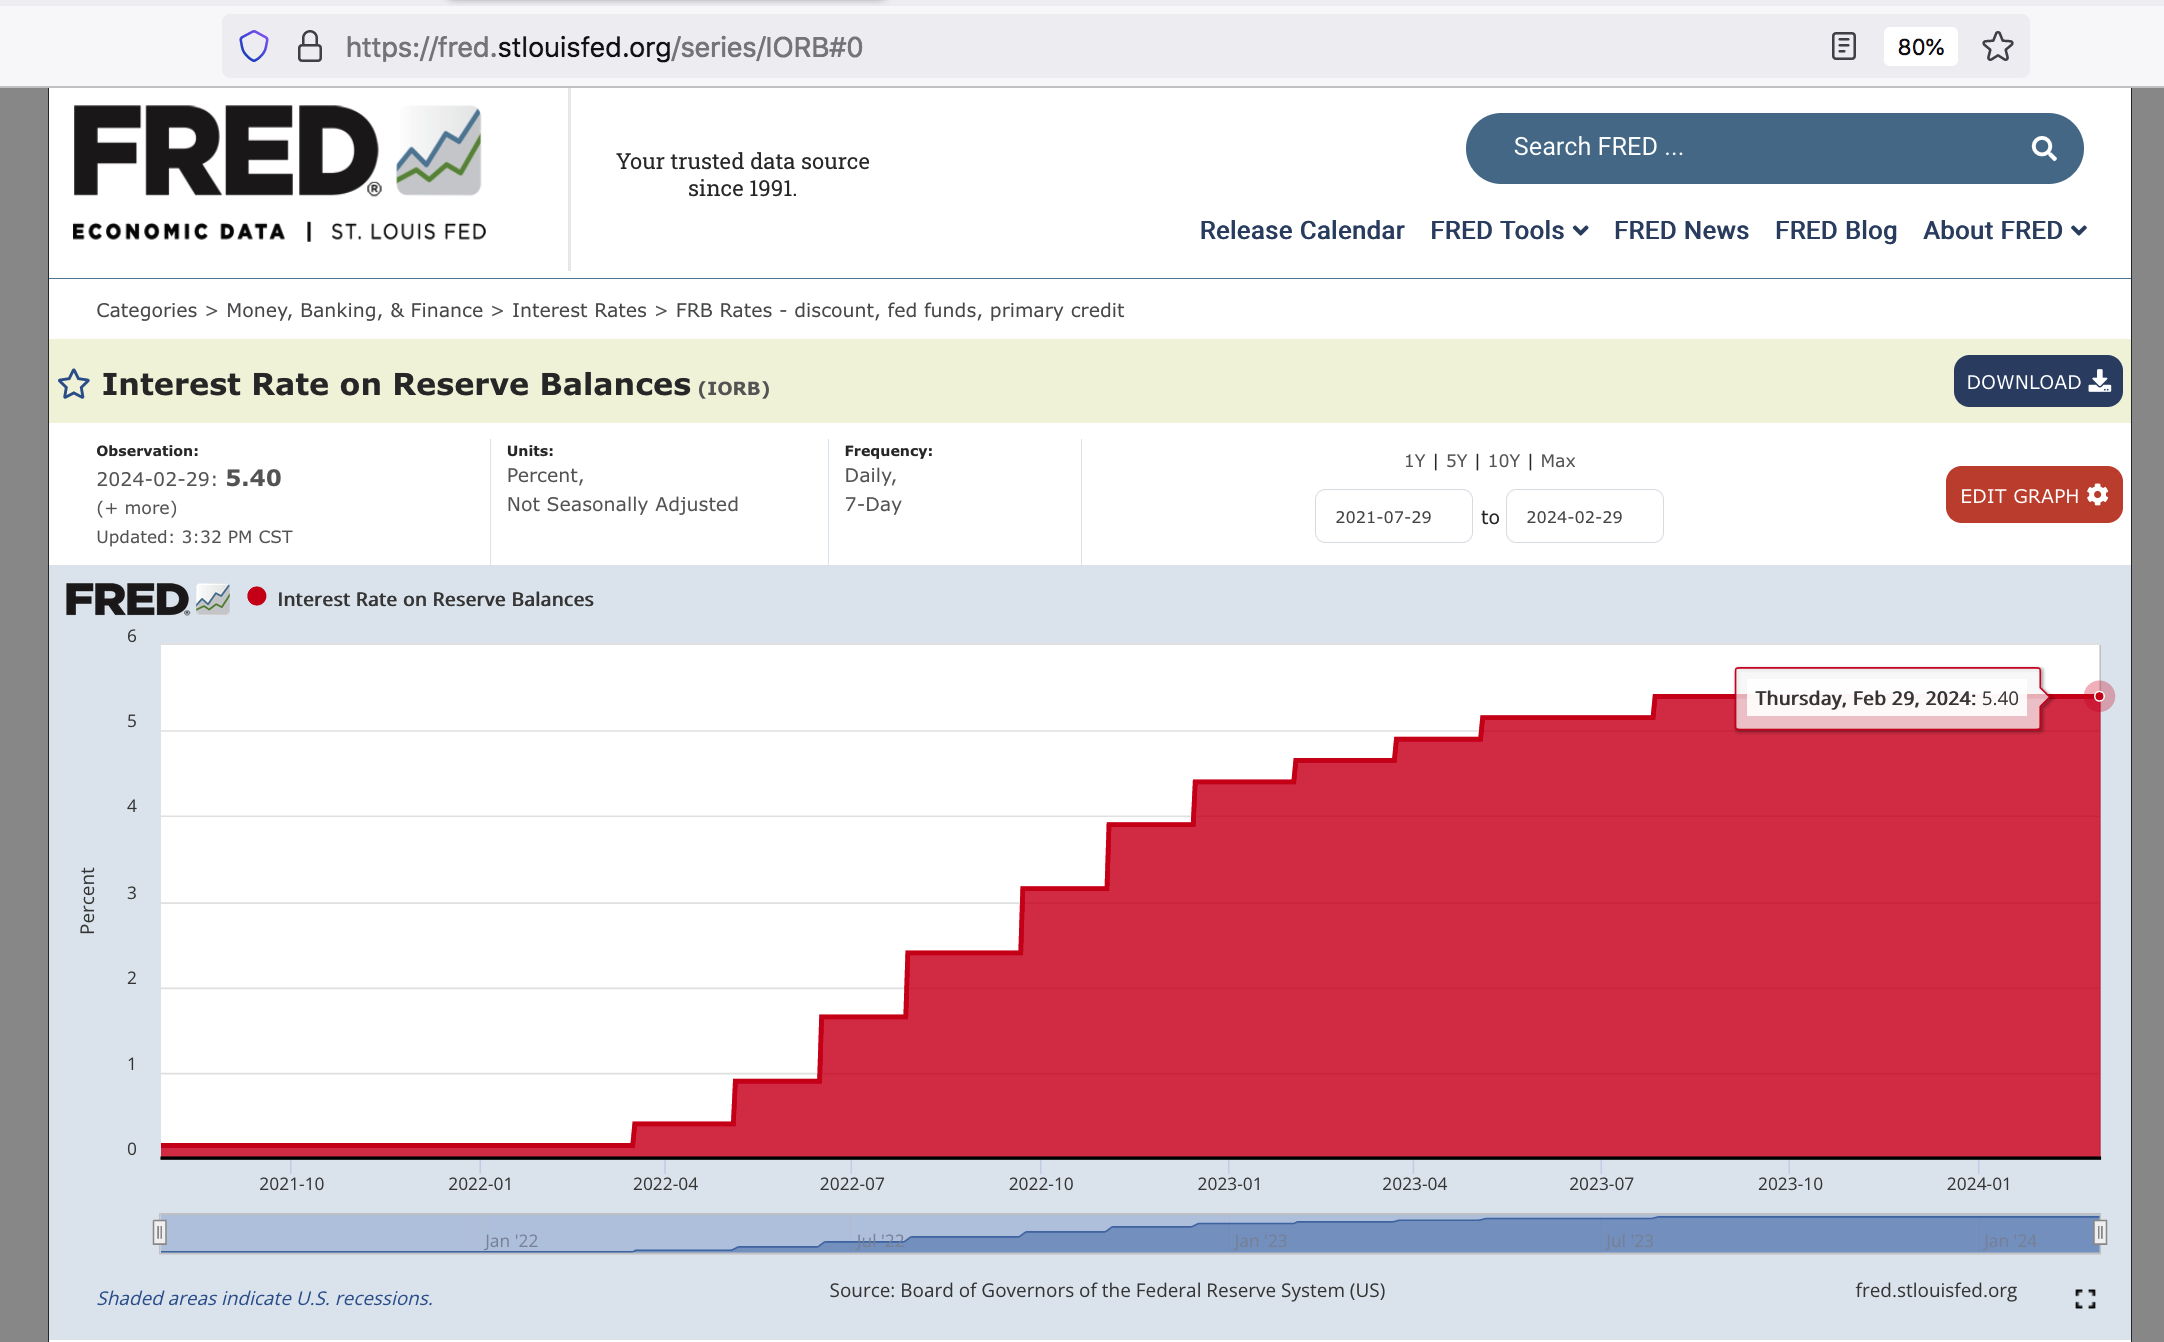Screen dimensions: 2164x1342
Task: Expand the About FRED menu
Action: point(2004,231)
